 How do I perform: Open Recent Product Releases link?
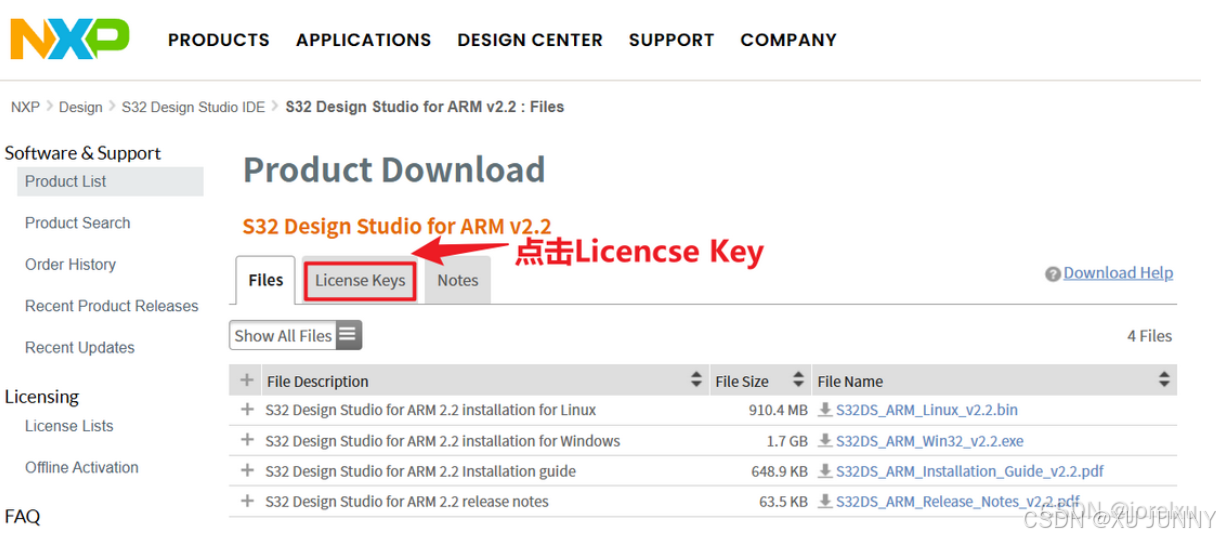click(x=112, y=306)
